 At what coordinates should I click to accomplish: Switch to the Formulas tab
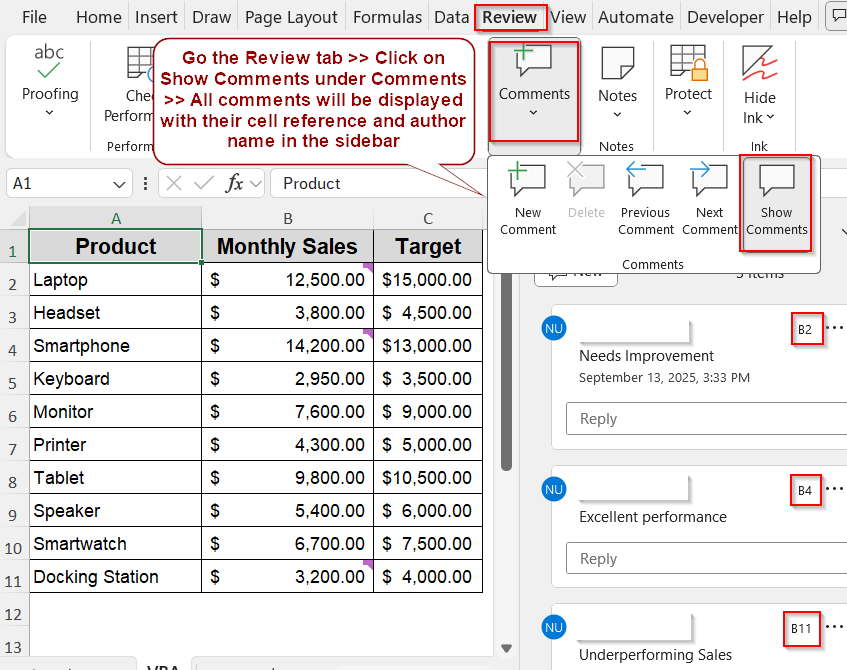click(386, 17)
